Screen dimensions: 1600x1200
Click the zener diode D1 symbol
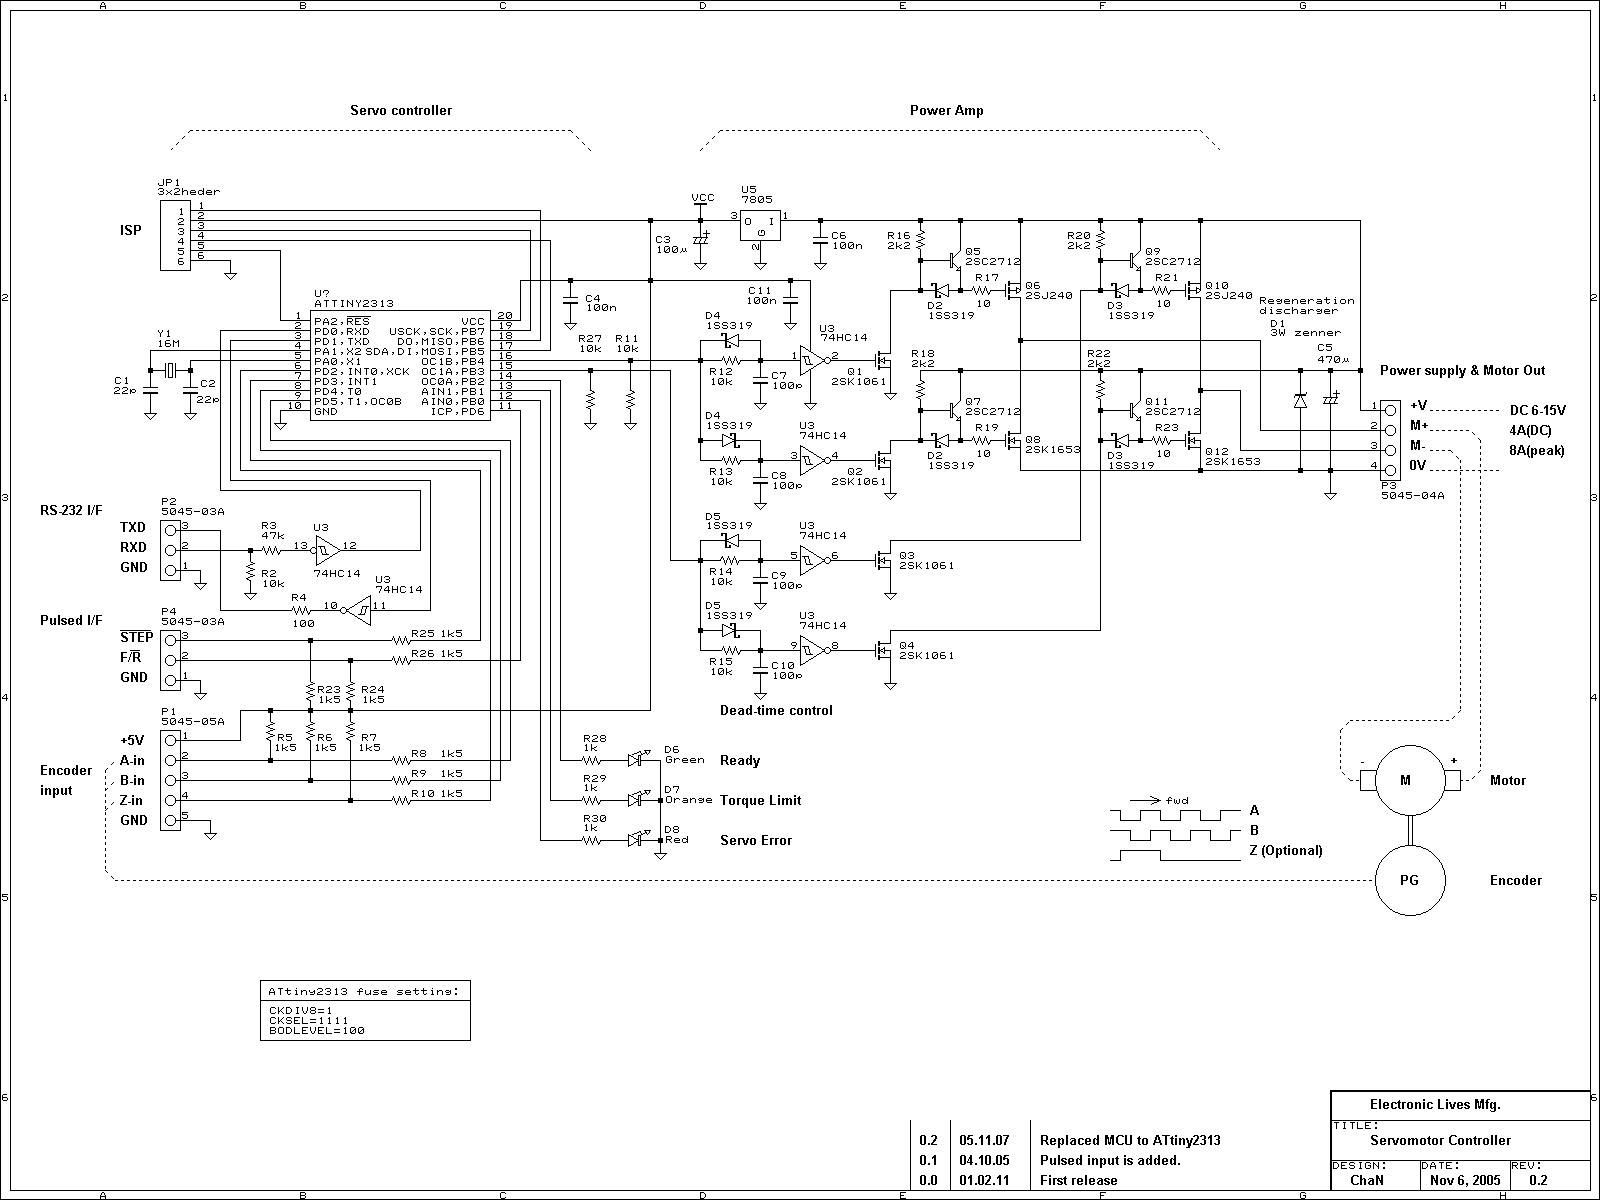pyautogui.click(x=1300, y=400)
